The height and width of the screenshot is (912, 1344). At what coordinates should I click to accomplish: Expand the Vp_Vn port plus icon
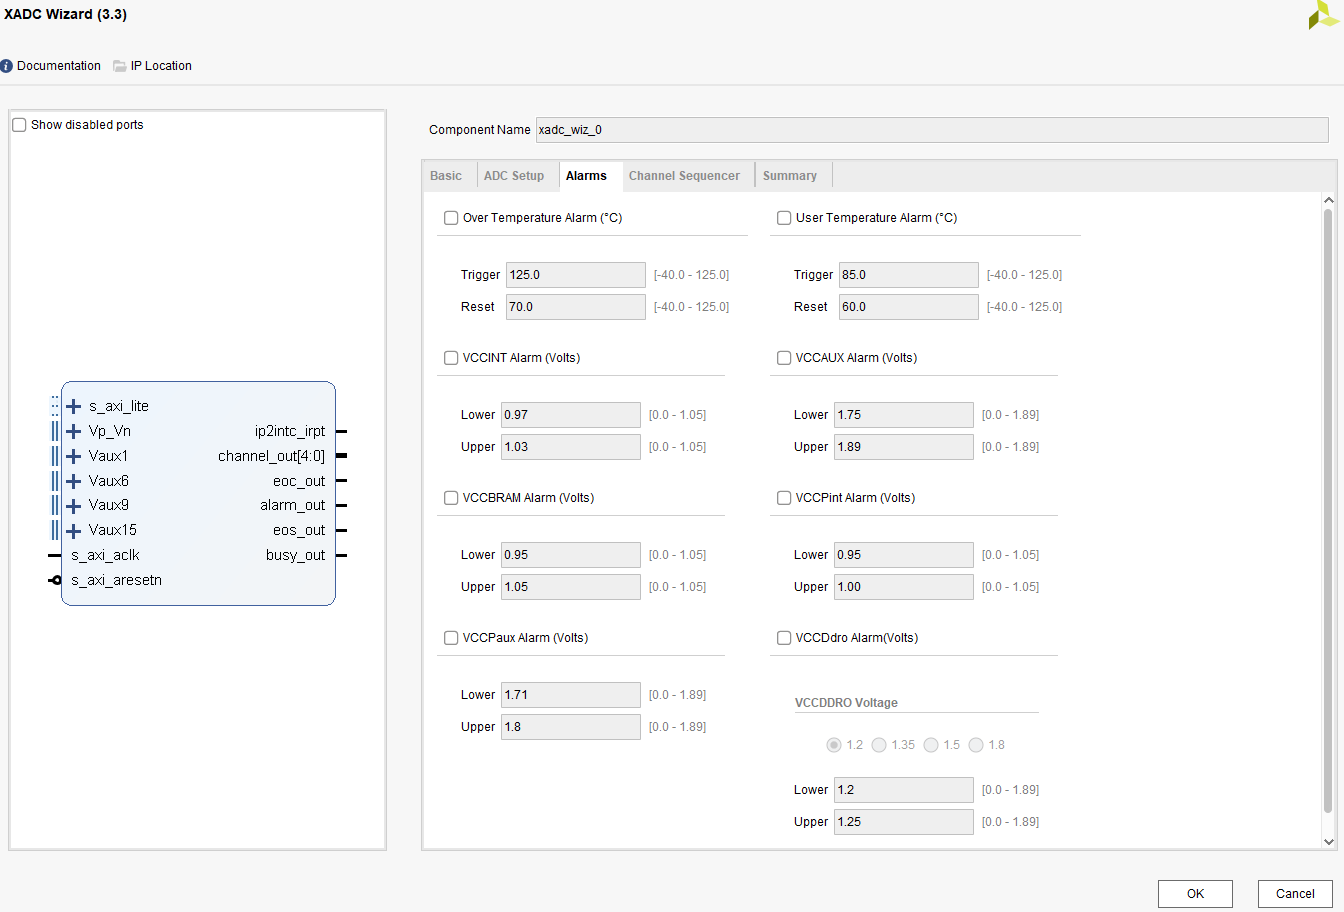(74, 431)
